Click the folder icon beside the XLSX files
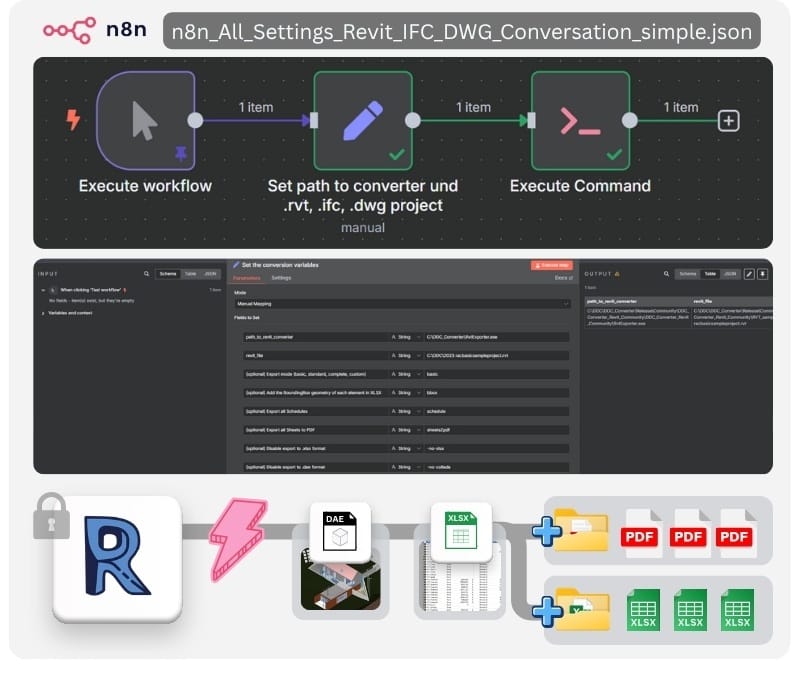Viewport: 800px width, 675px height. (x=582, y=609)
